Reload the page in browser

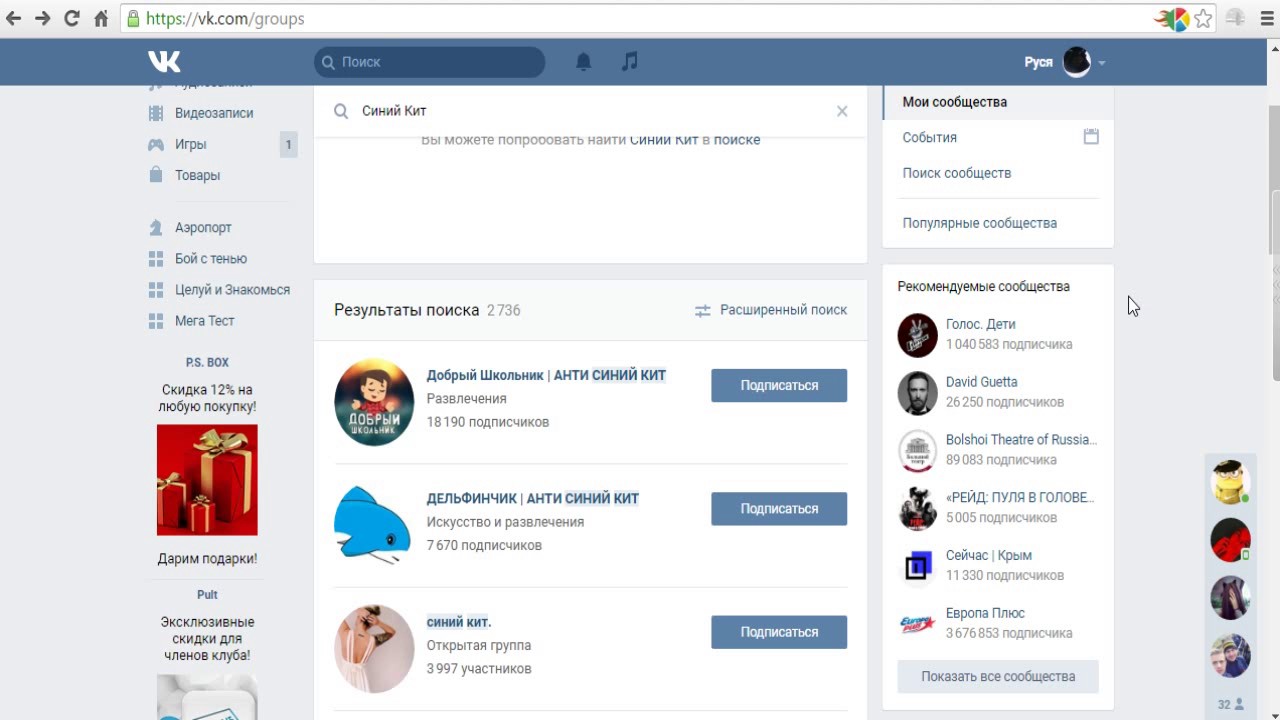point(71,18)
